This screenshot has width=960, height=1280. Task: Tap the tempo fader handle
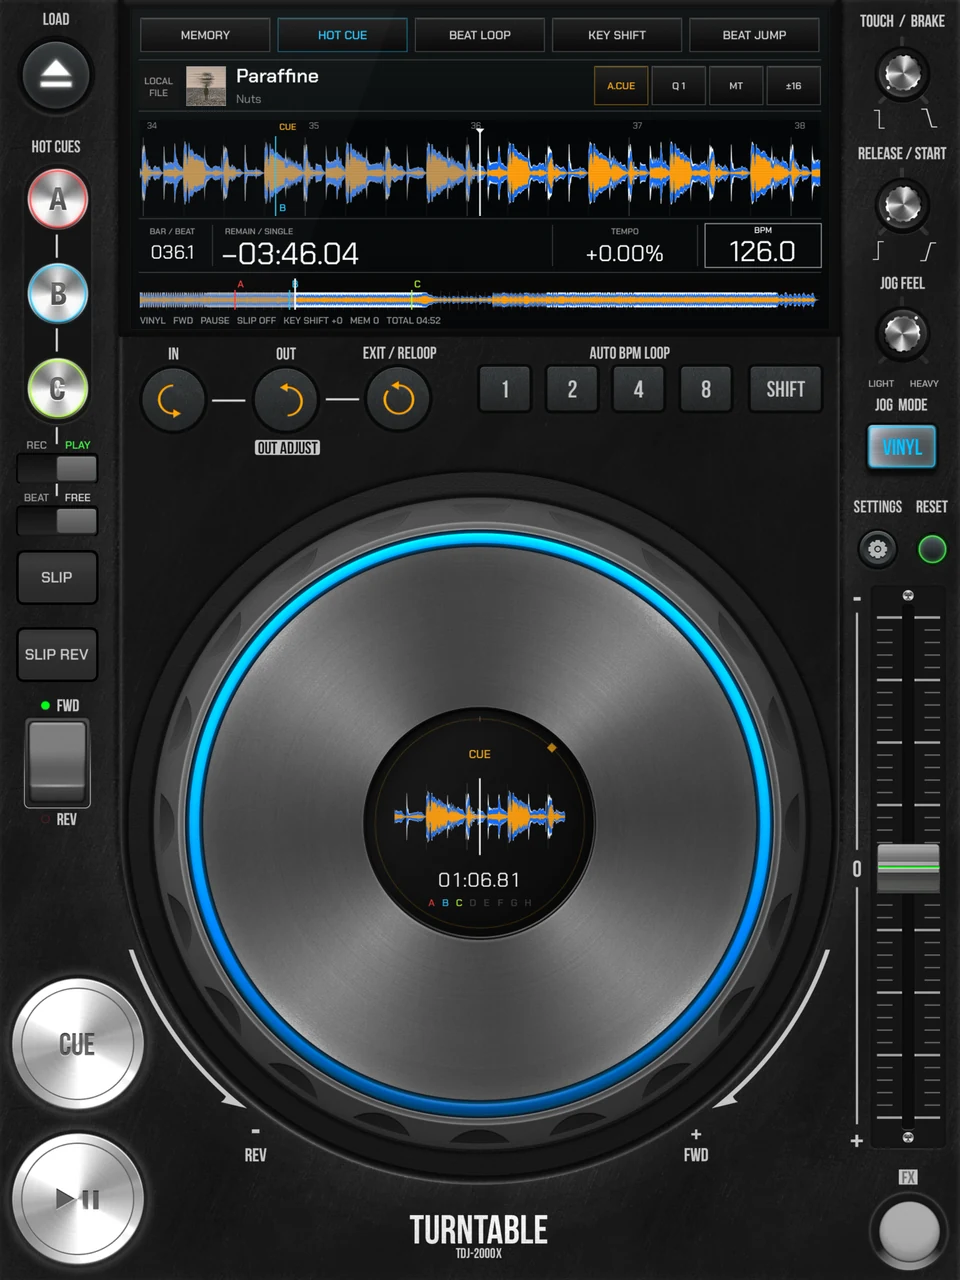(908, 868)
